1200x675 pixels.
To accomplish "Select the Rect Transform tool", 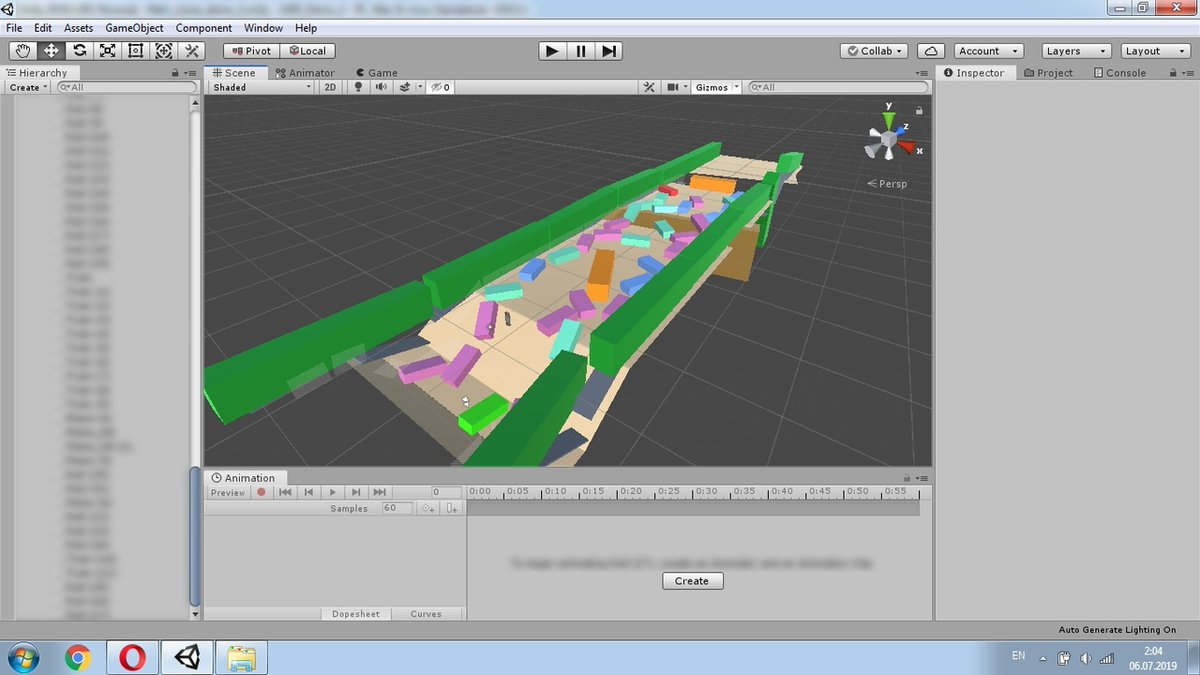I will [x=136, y=50].
